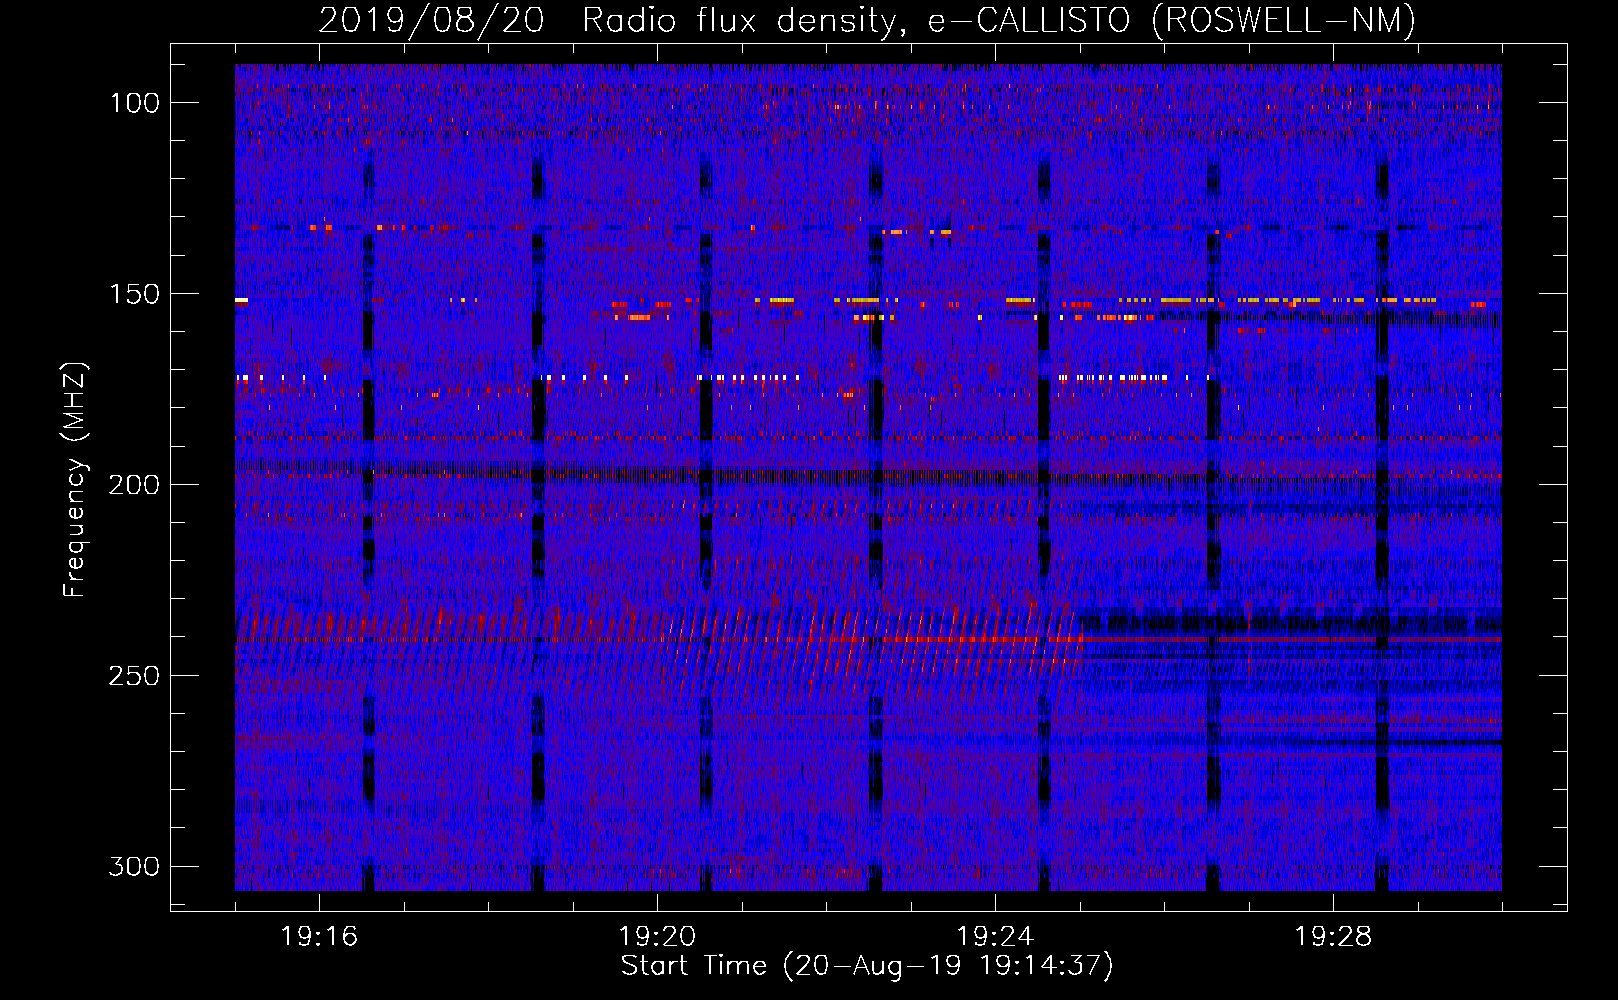The image size is (1618, 1000).
Task: Click the 19:16 time tick label
Action: tap(319, 937)
